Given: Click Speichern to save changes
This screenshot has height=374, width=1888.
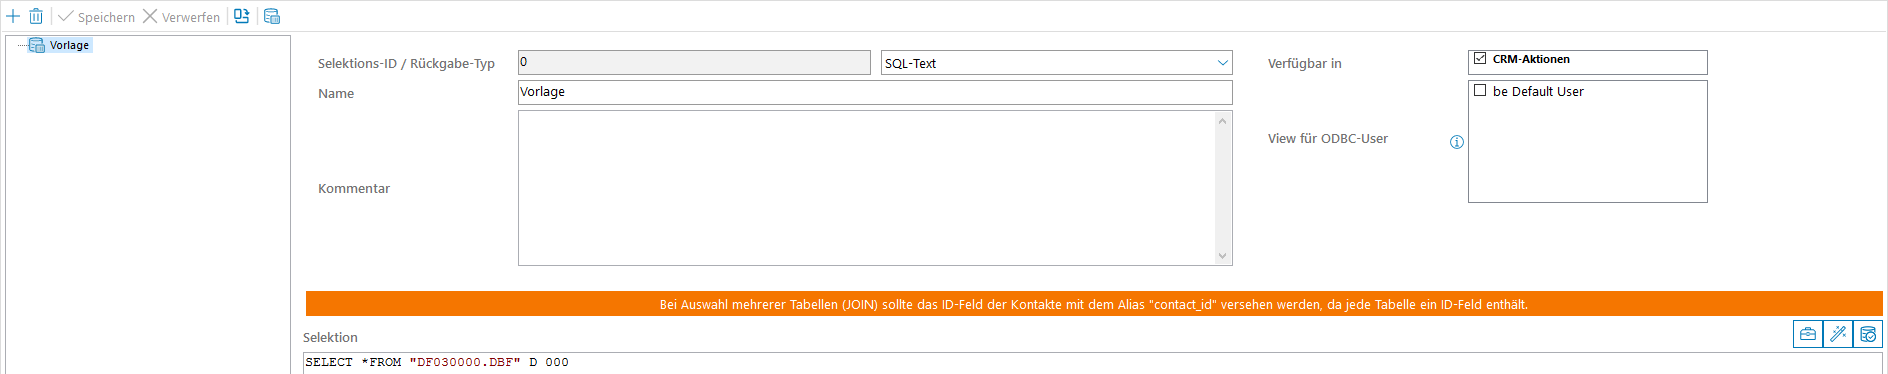Looking at the screenshot, I should coord(97,17).
